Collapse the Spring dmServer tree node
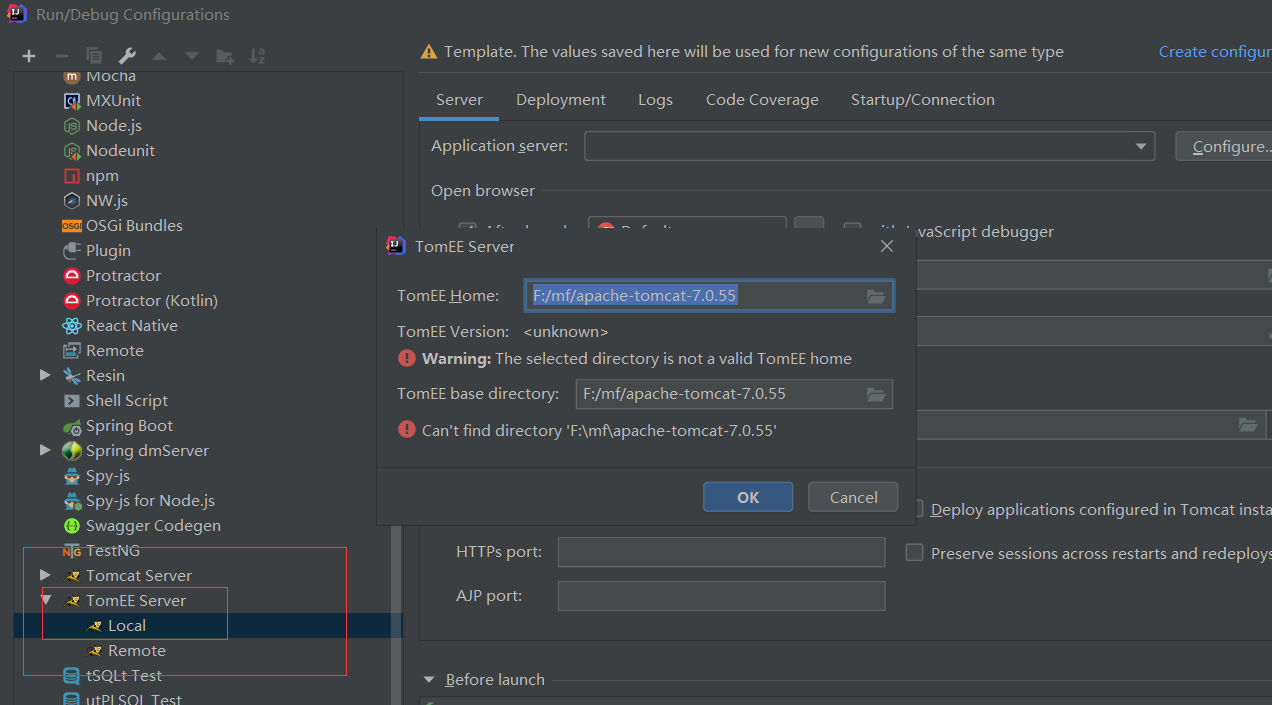The width and height of the screenshot is (1272, 705). click(44, 450)
